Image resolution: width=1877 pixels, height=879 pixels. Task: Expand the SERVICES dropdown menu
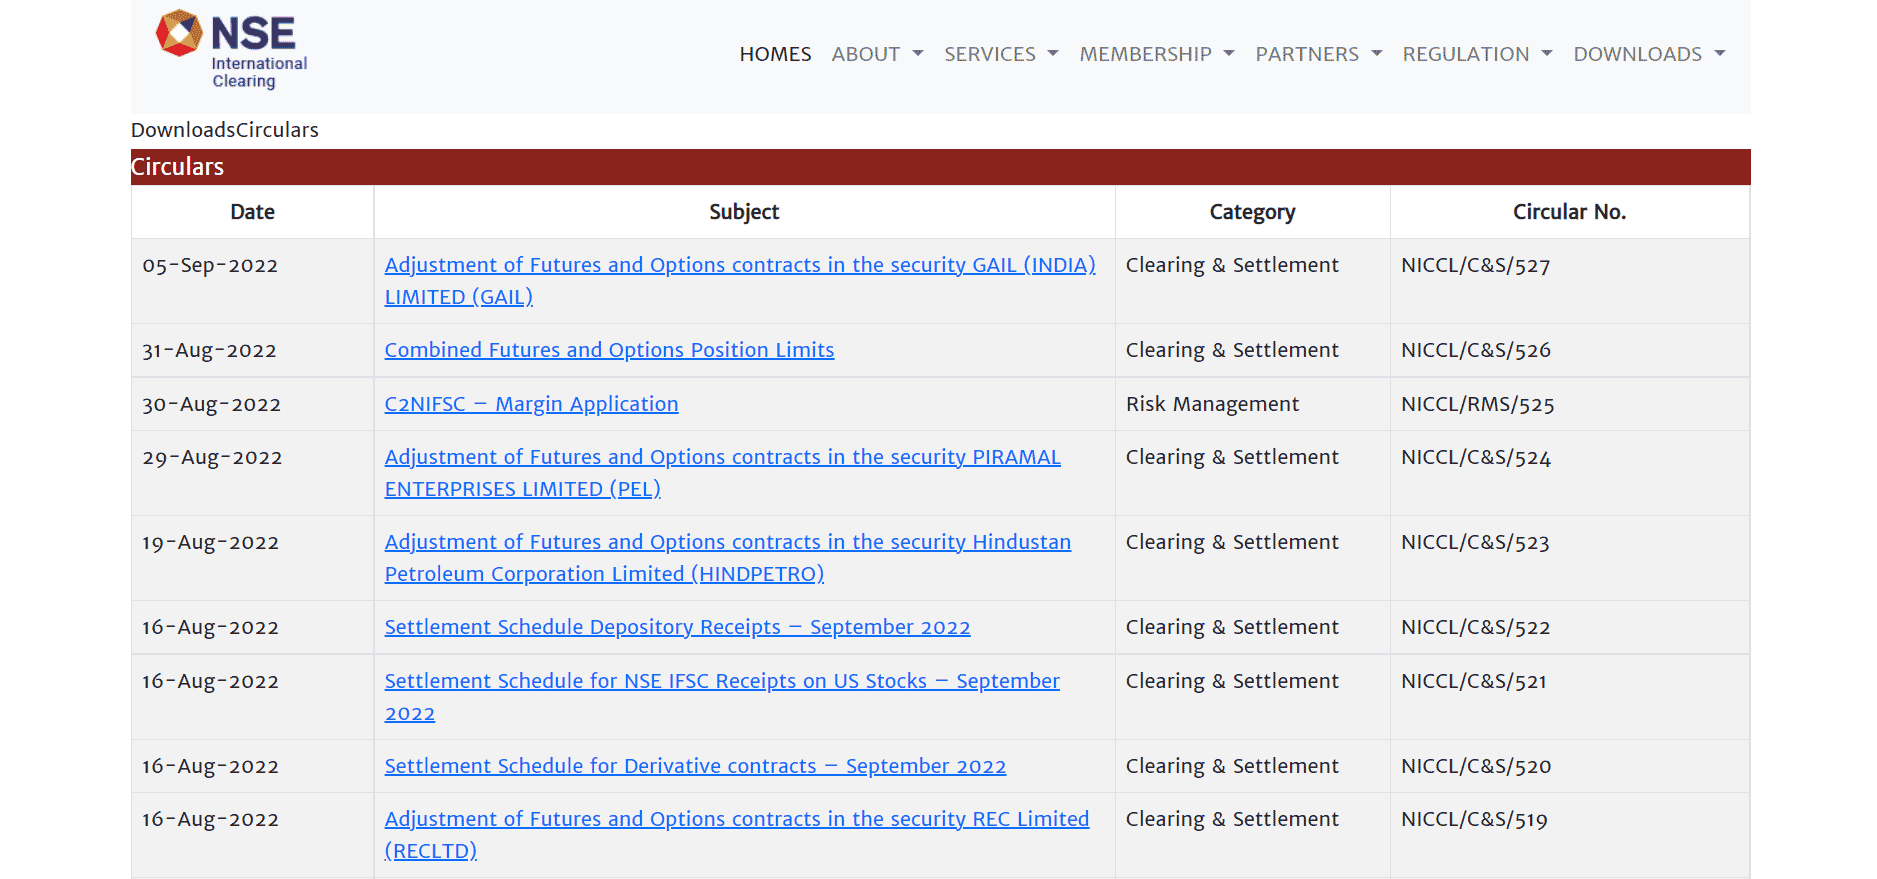[x=1001, y=54]
